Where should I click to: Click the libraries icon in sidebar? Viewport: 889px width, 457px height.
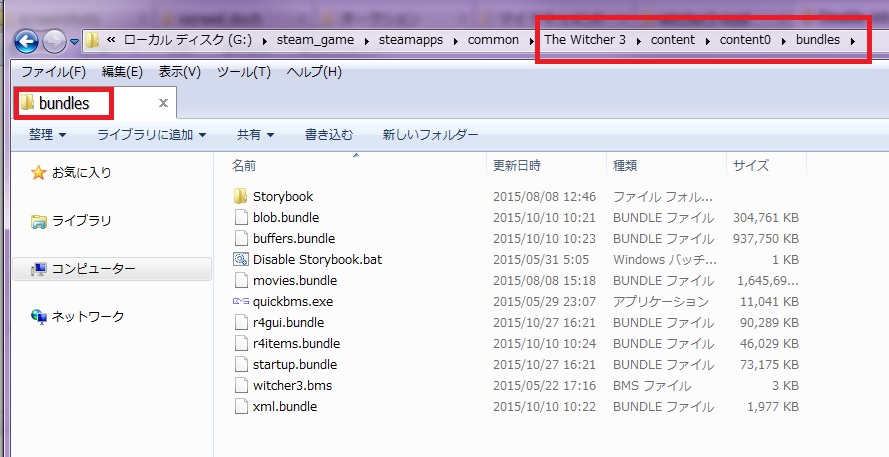pyautogui.click(x=39, y=222)
